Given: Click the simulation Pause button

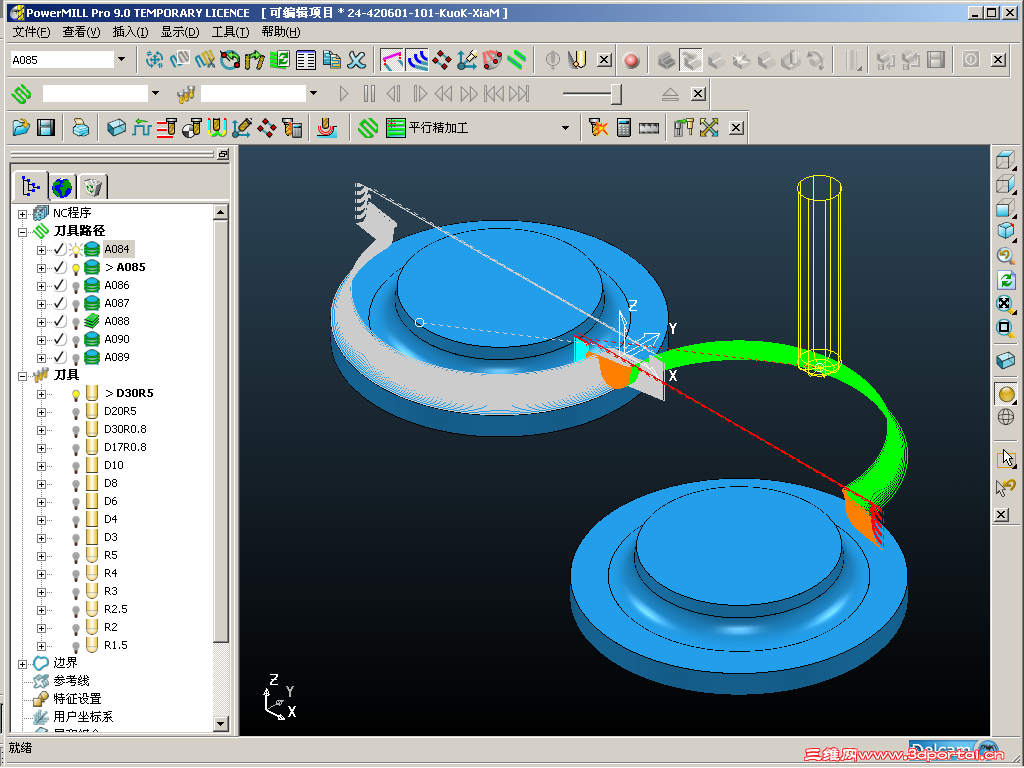Looking at the screenshot, I should coord(369,94).
